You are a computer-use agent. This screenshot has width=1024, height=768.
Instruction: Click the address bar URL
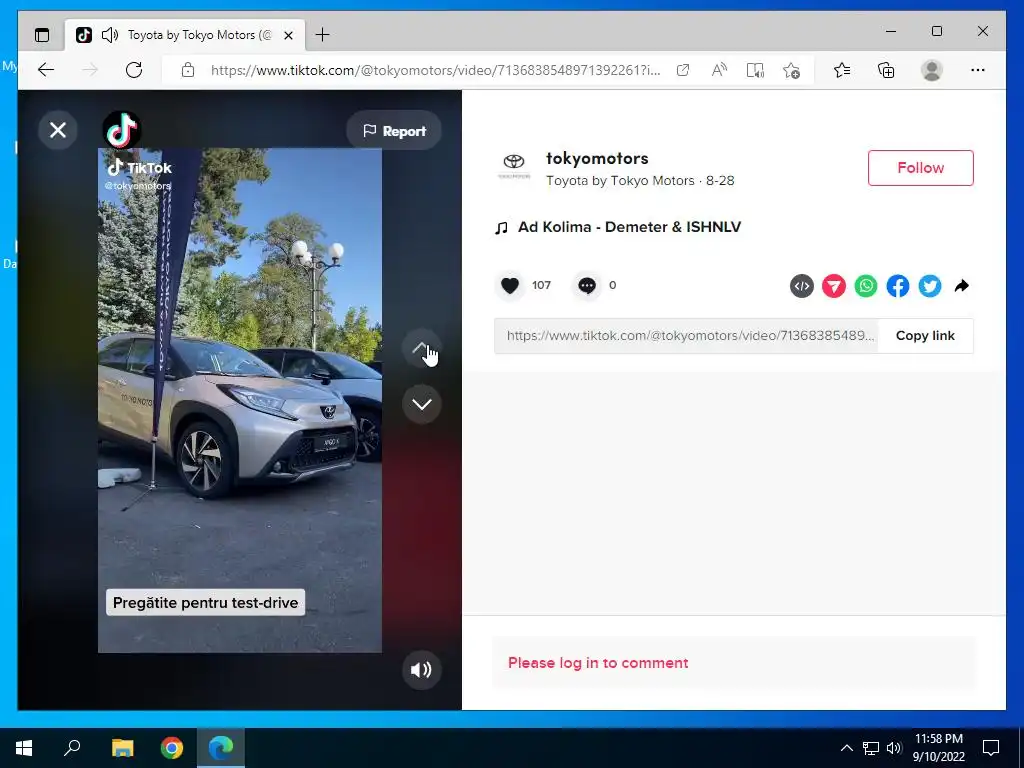435,70
